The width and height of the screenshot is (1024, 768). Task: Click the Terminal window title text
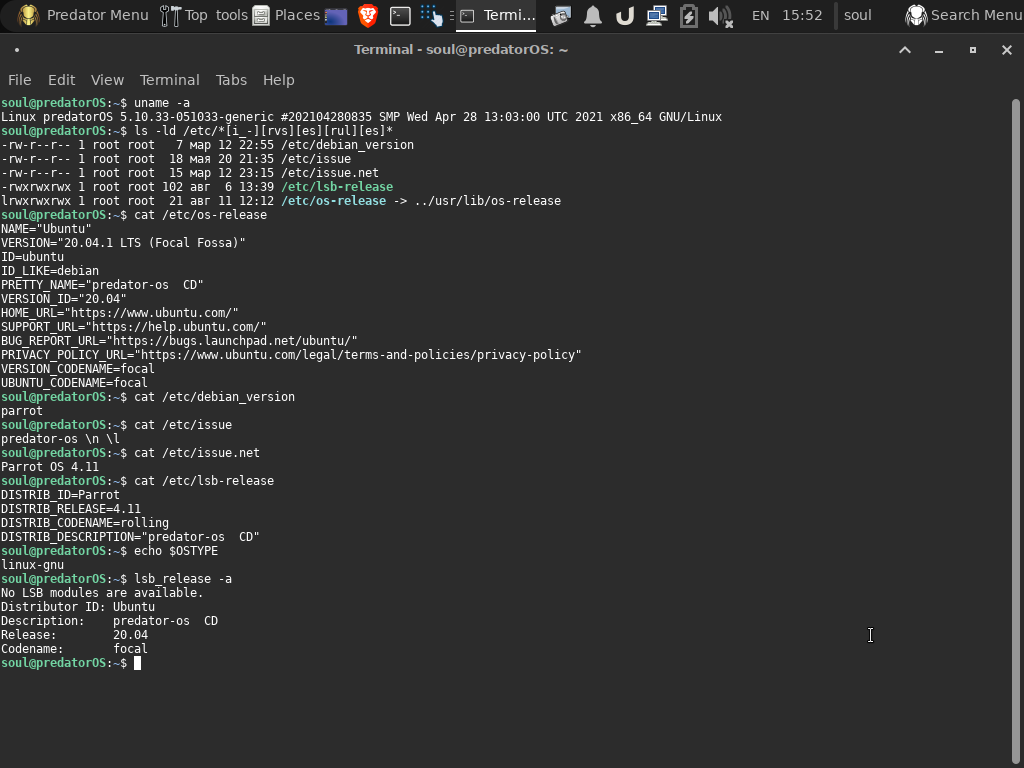pos(461,50)
